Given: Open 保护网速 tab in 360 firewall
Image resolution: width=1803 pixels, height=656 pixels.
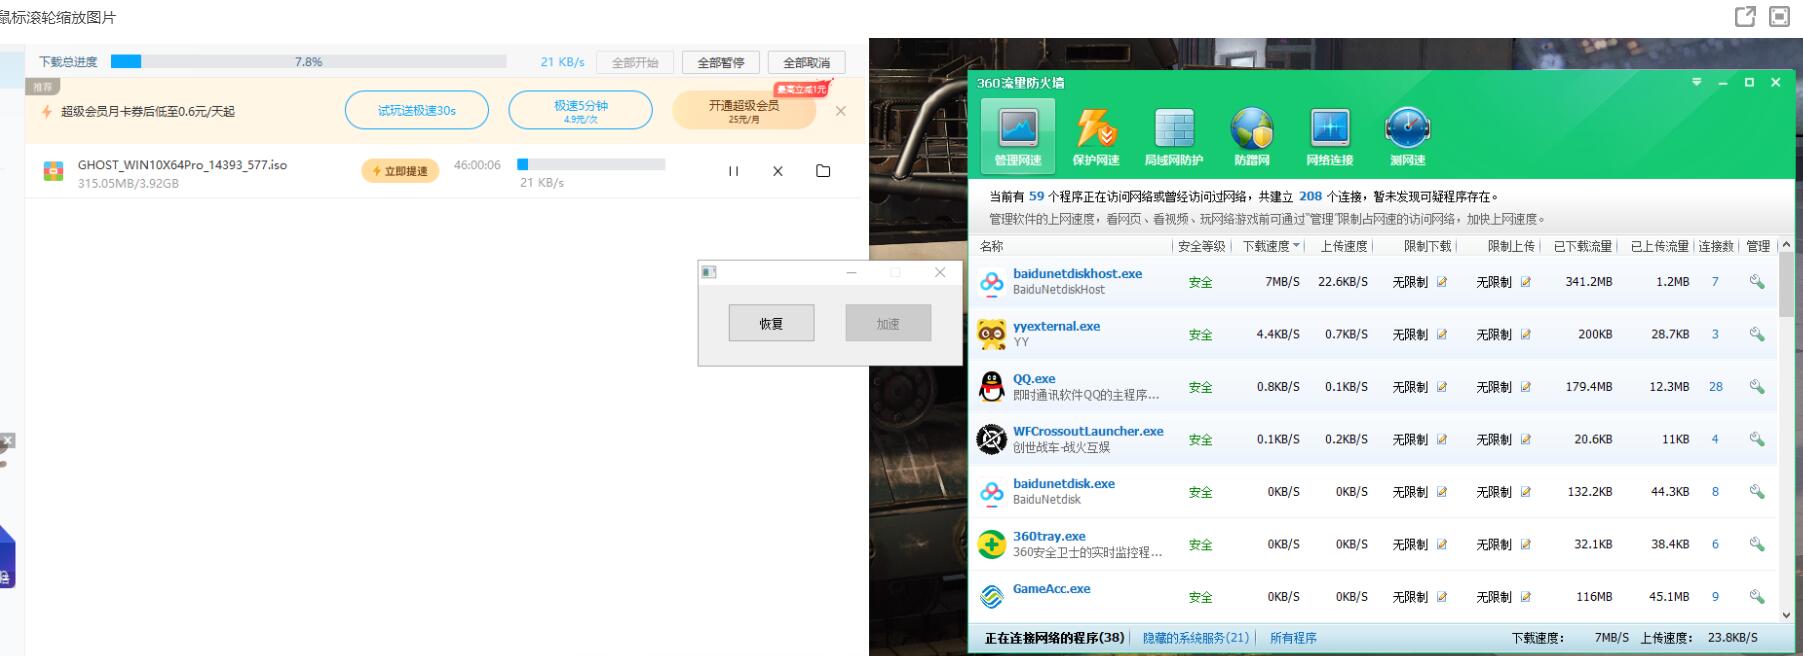Looking at the screenshot, I should coord(1095,137).
